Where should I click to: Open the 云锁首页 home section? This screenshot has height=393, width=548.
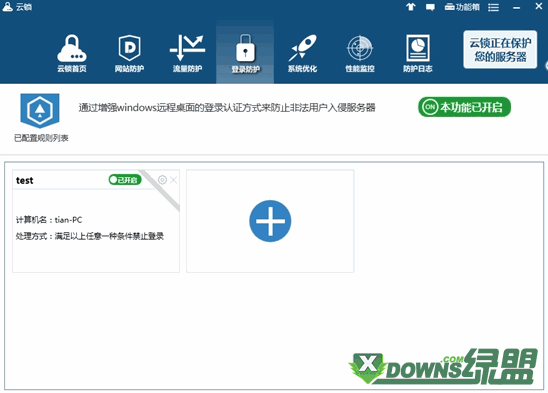tap(72, 53)
